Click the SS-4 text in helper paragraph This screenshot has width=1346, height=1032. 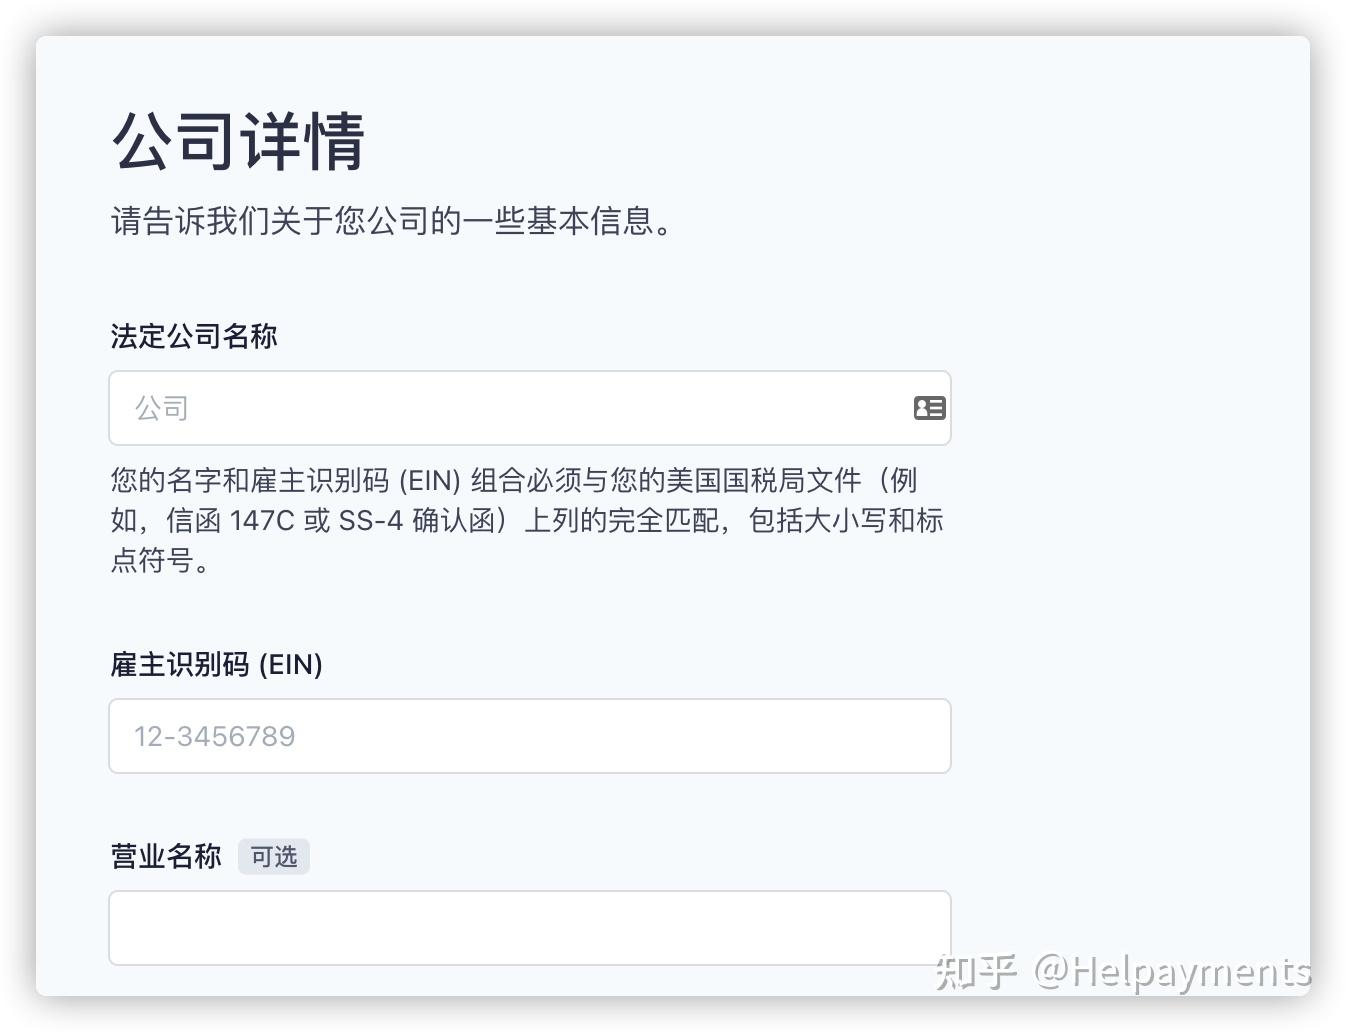[x=370, y=521]
